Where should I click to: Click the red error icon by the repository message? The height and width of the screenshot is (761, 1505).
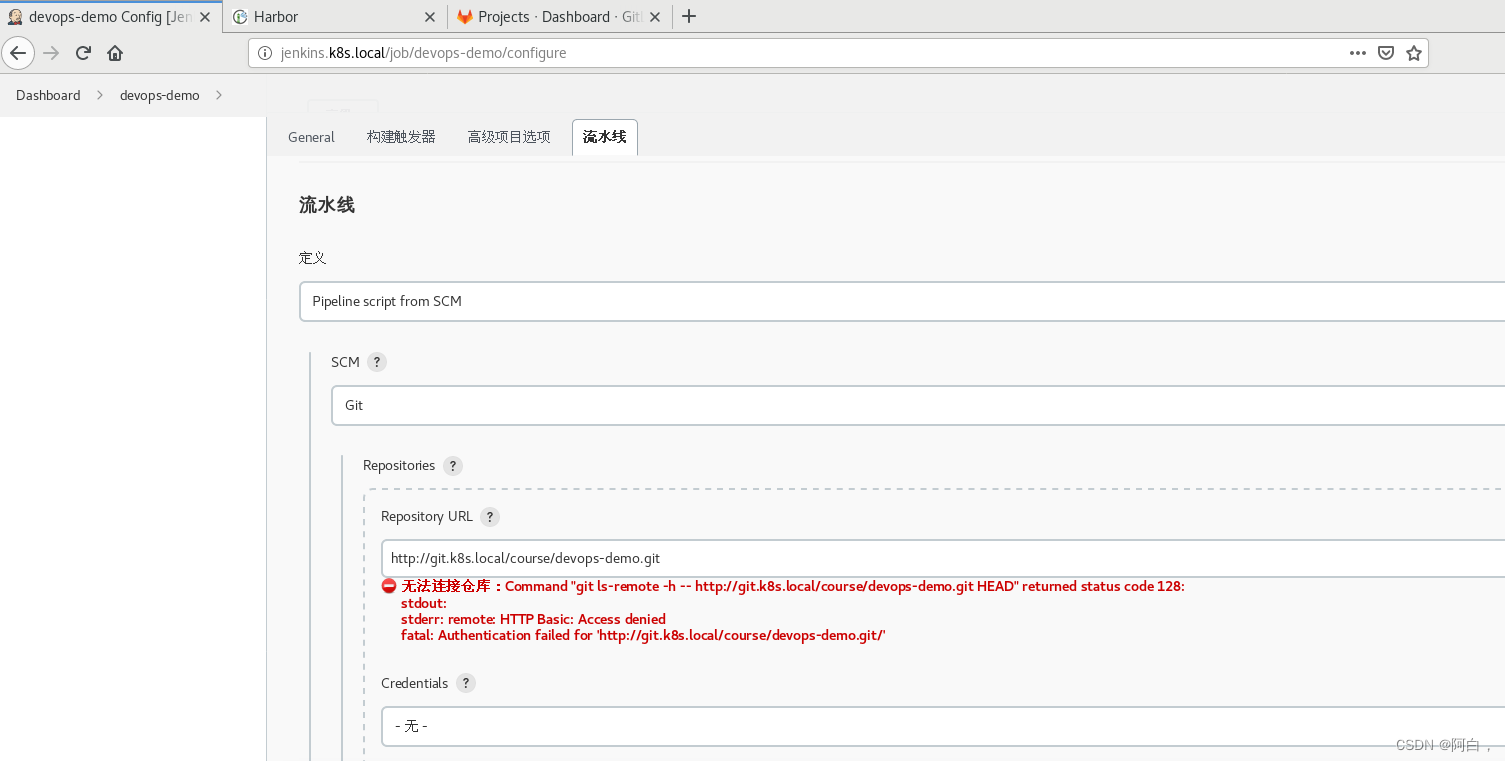(389, 586)
